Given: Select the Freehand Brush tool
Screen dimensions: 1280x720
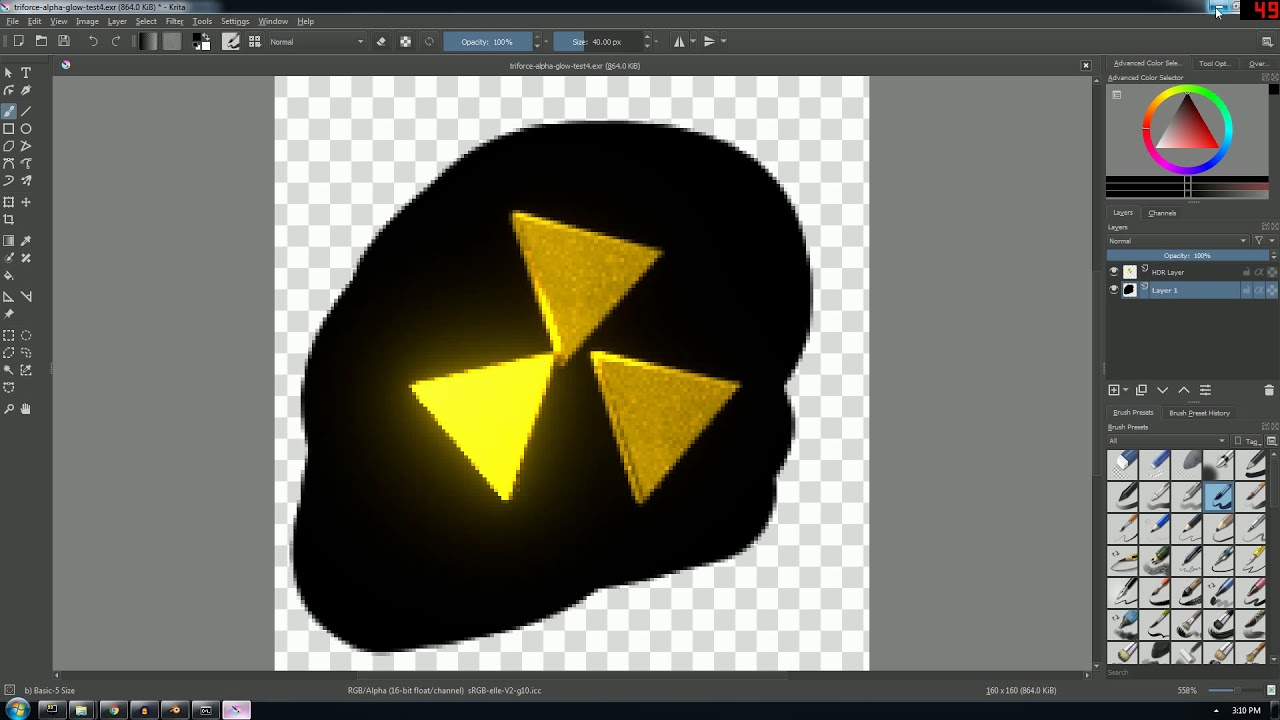Looking at the screenshot, I should tap(9, 111).
